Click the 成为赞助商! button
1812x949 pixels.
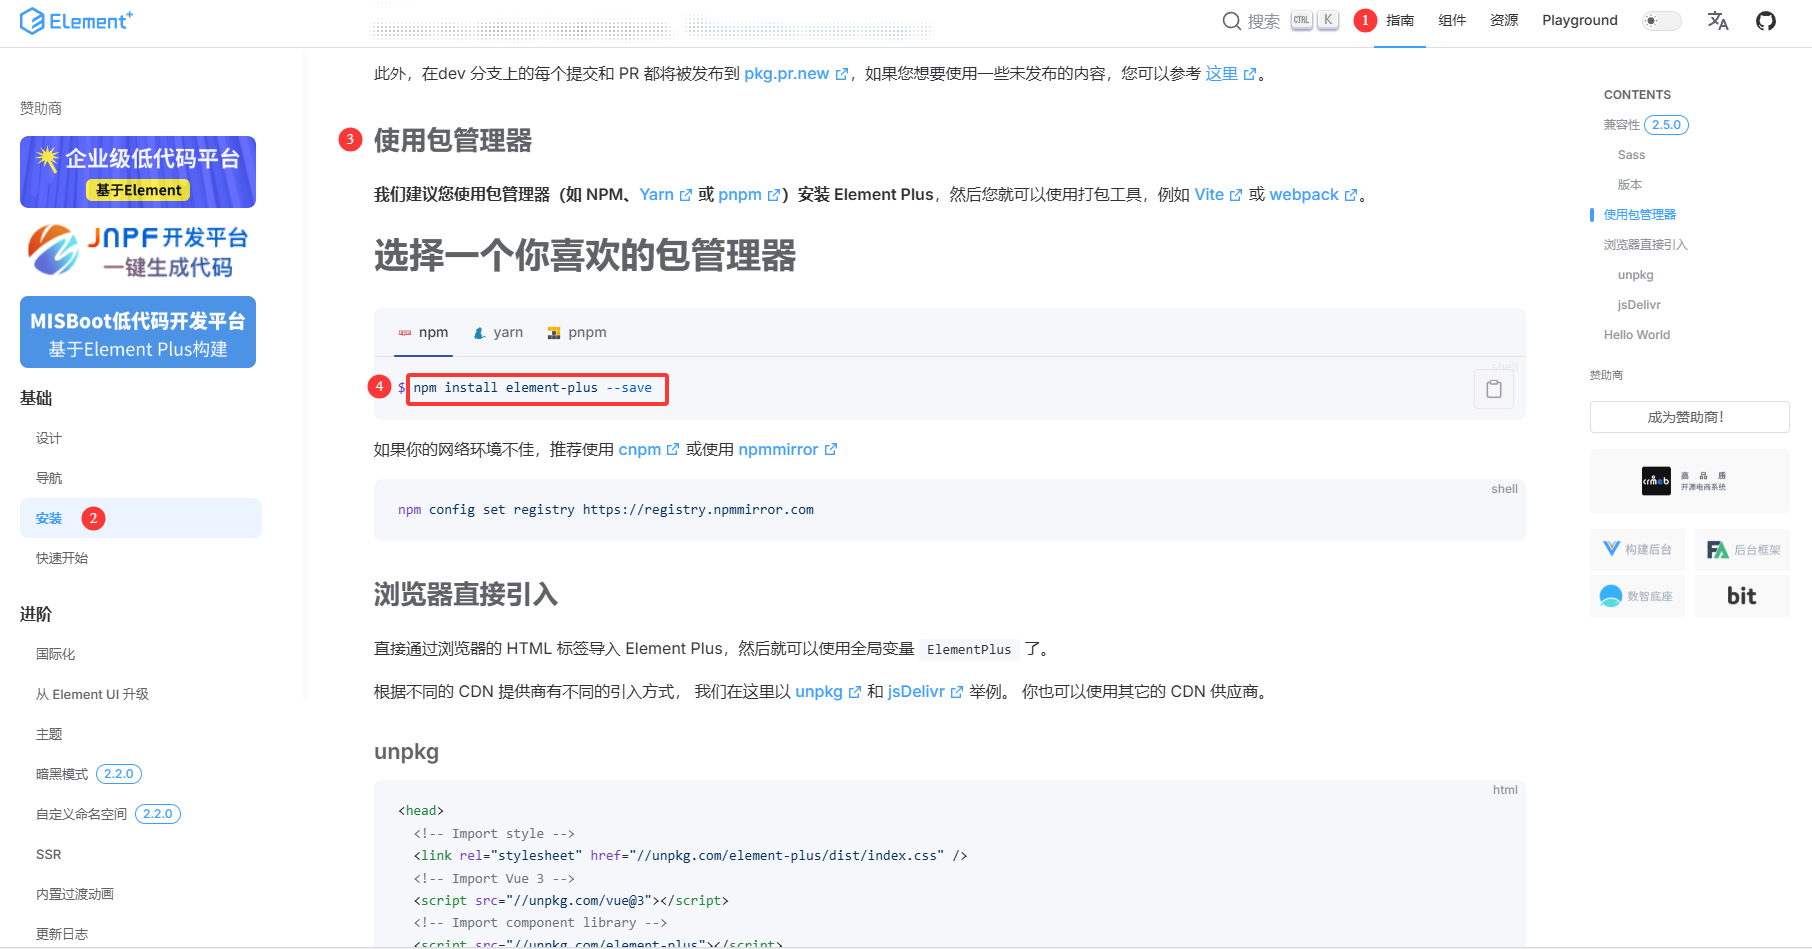pos(1689,417)
